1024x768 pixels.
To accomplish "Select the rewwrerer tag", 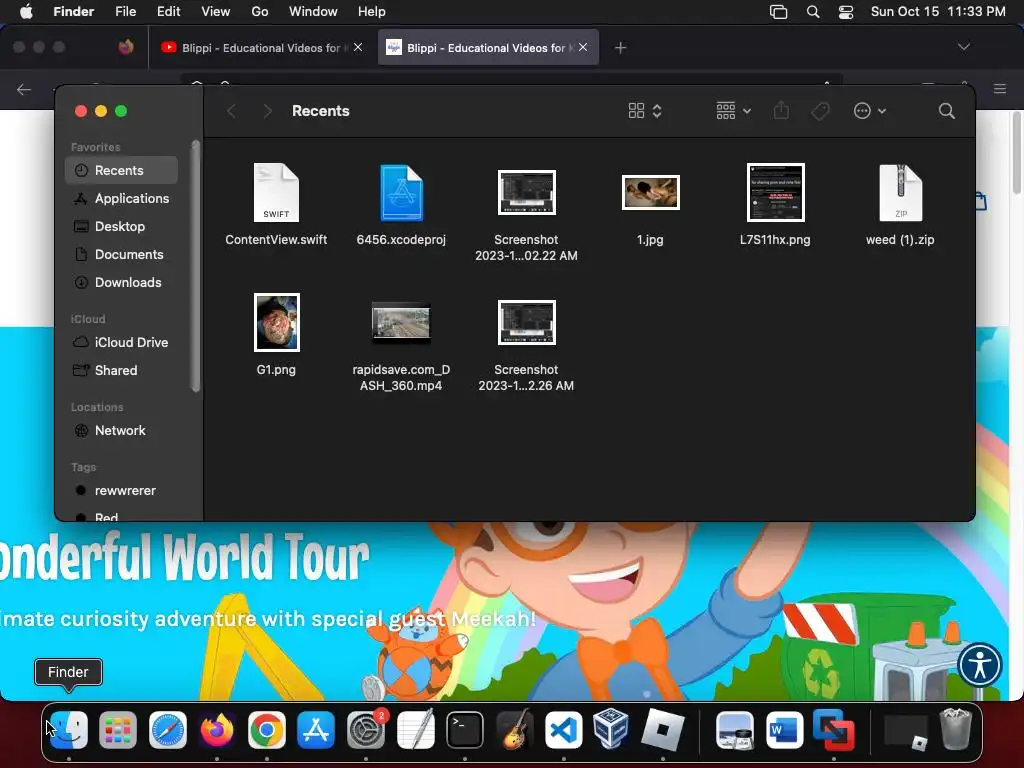I will point(121,490).
